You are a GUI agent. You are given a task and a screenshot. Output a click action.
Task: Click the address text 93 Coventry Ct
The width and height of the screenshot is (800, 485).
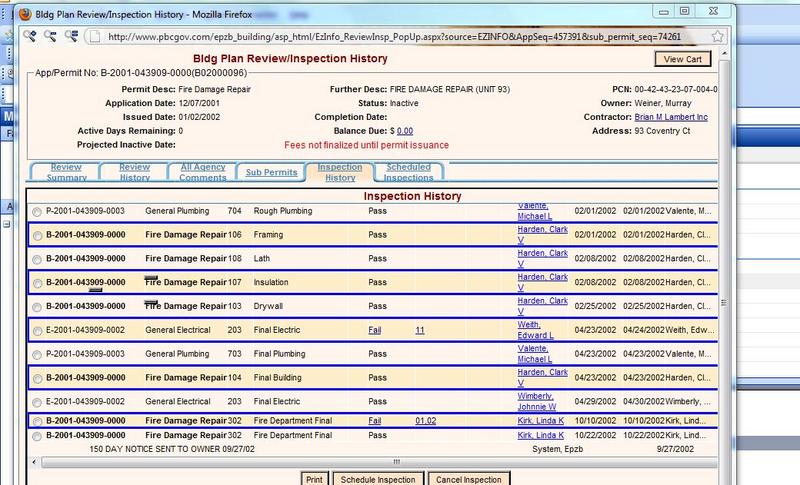click(662, 131)
